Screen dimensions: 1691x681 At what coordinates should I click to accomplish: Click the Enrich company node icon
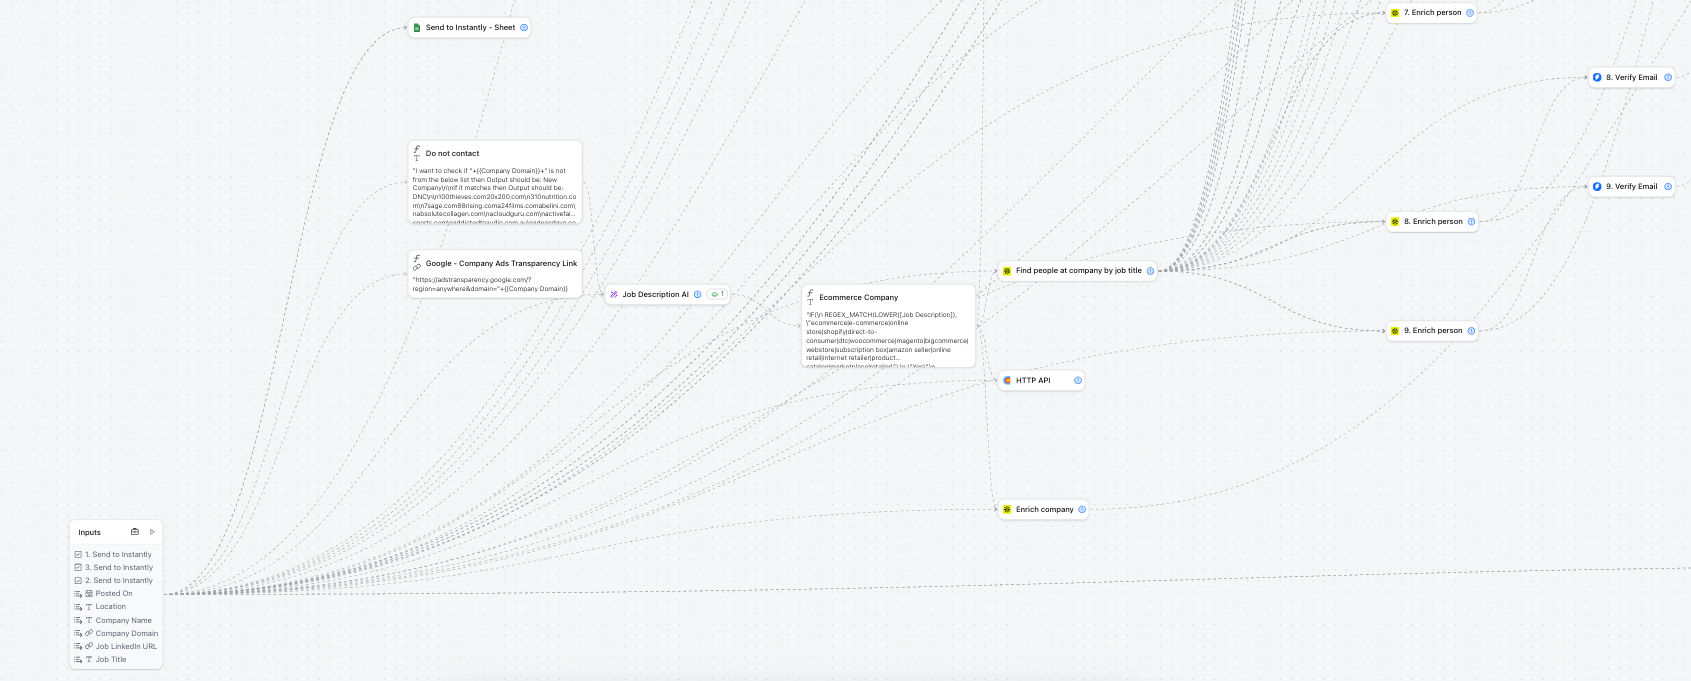1007,509
